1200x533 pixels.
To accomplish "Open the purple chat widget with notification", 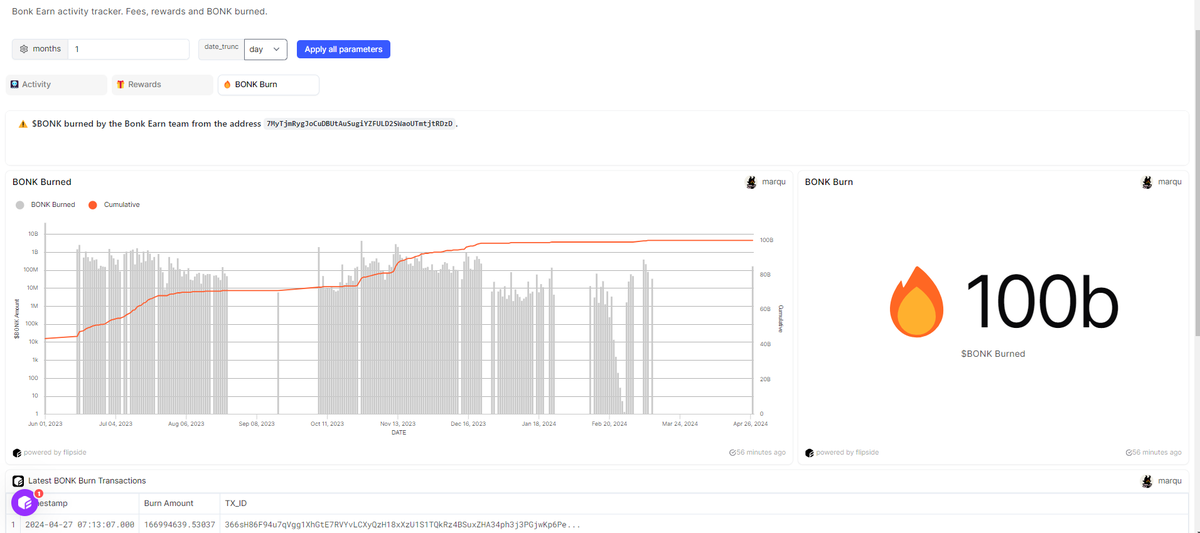I will pos(25,502).
